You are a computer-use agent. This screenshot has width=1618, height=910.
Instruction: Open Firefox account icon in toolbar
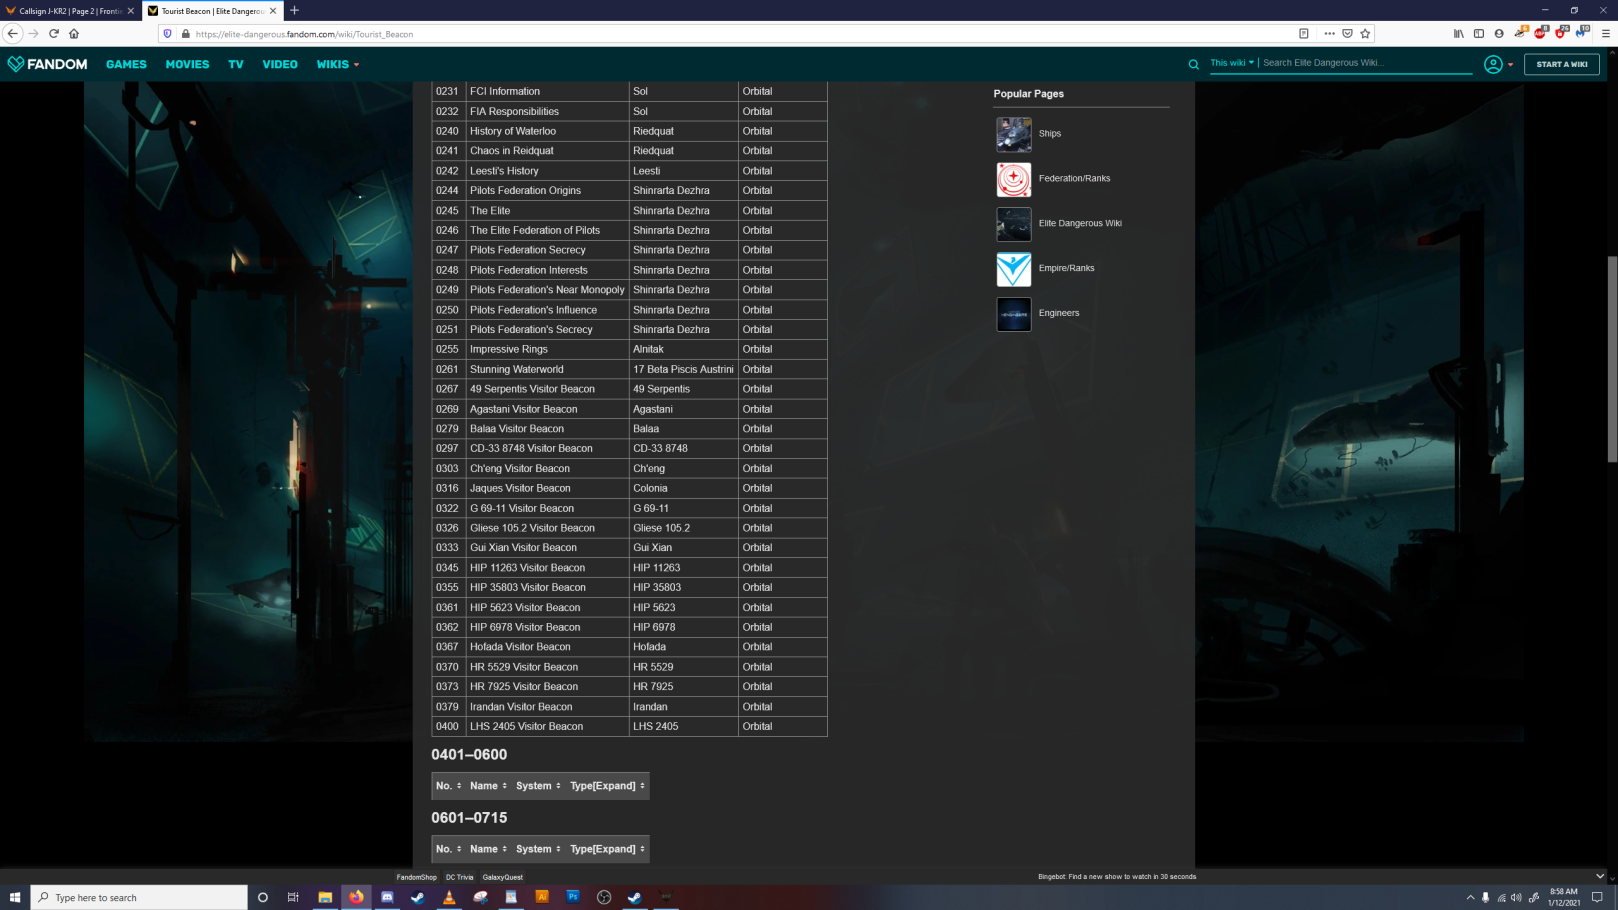1499,33
